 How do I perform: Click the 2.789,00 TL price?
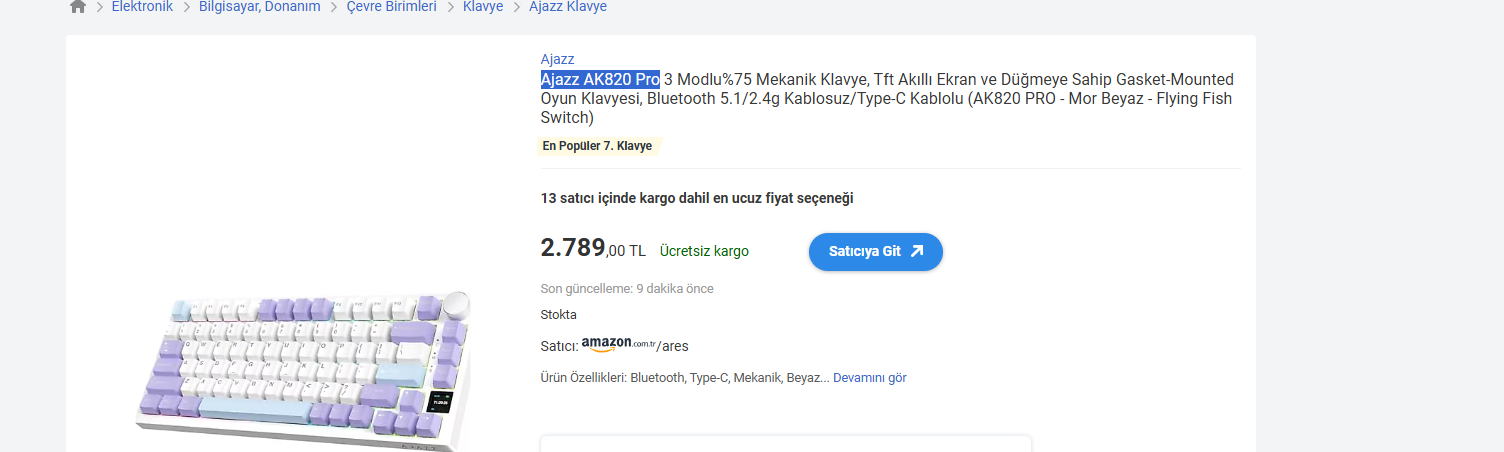click(593, 248)
